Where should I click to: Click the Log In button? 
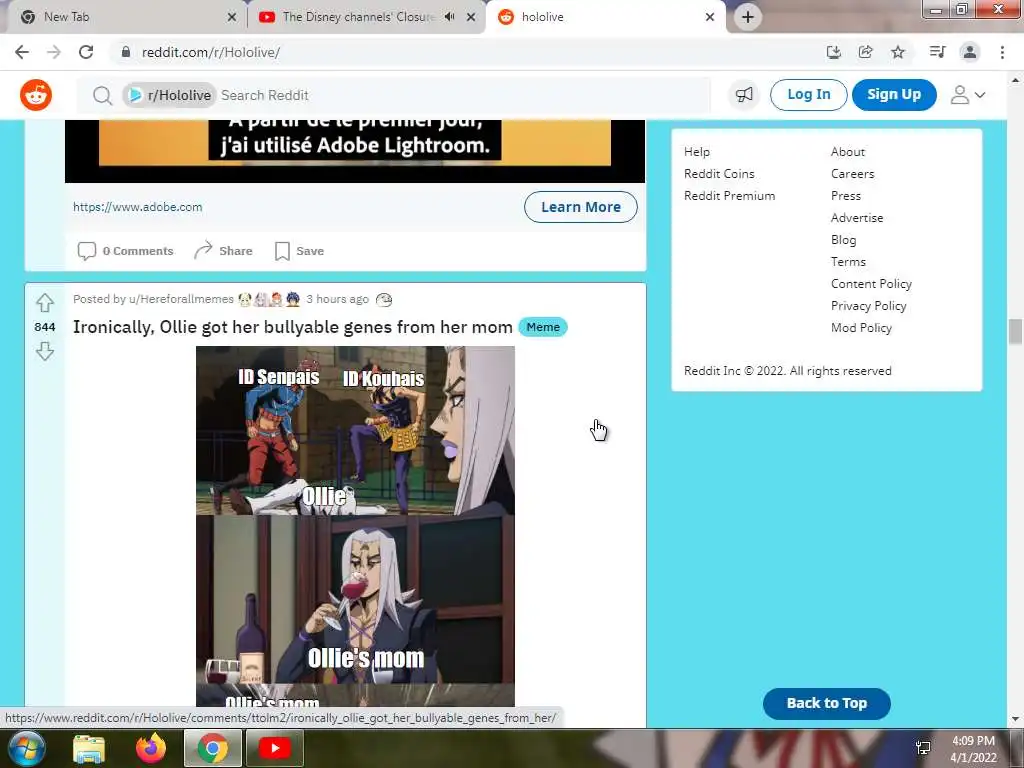point(808,95)
